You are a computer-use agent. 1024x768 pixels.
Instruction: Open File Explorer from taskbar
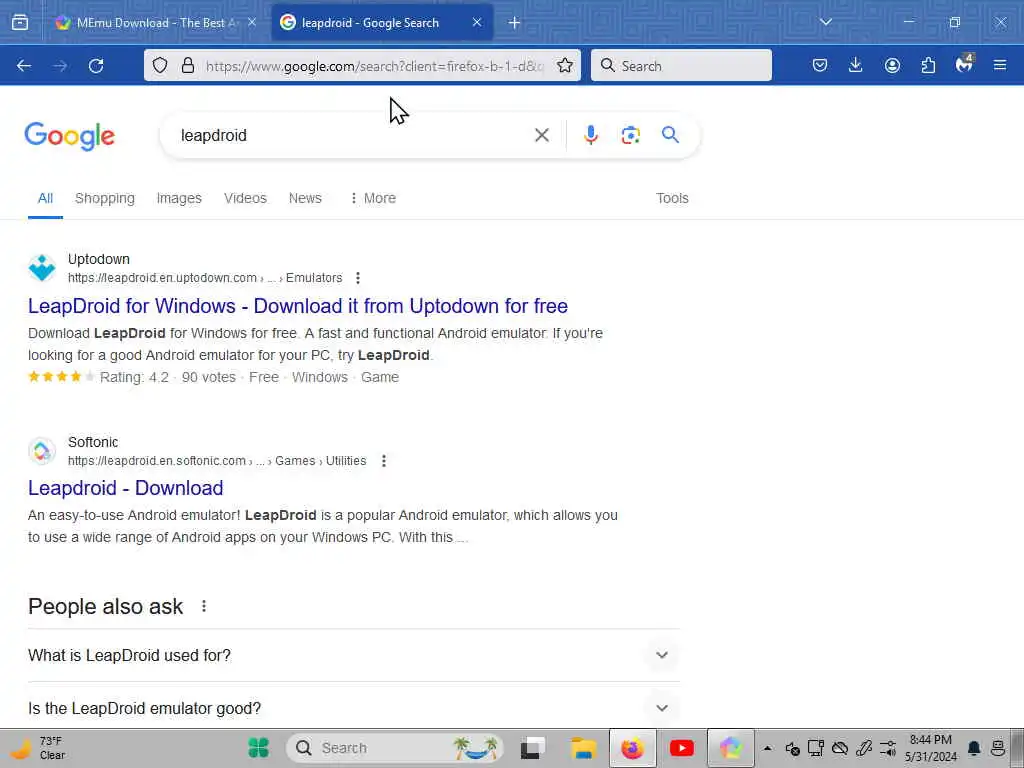(583, 748)
